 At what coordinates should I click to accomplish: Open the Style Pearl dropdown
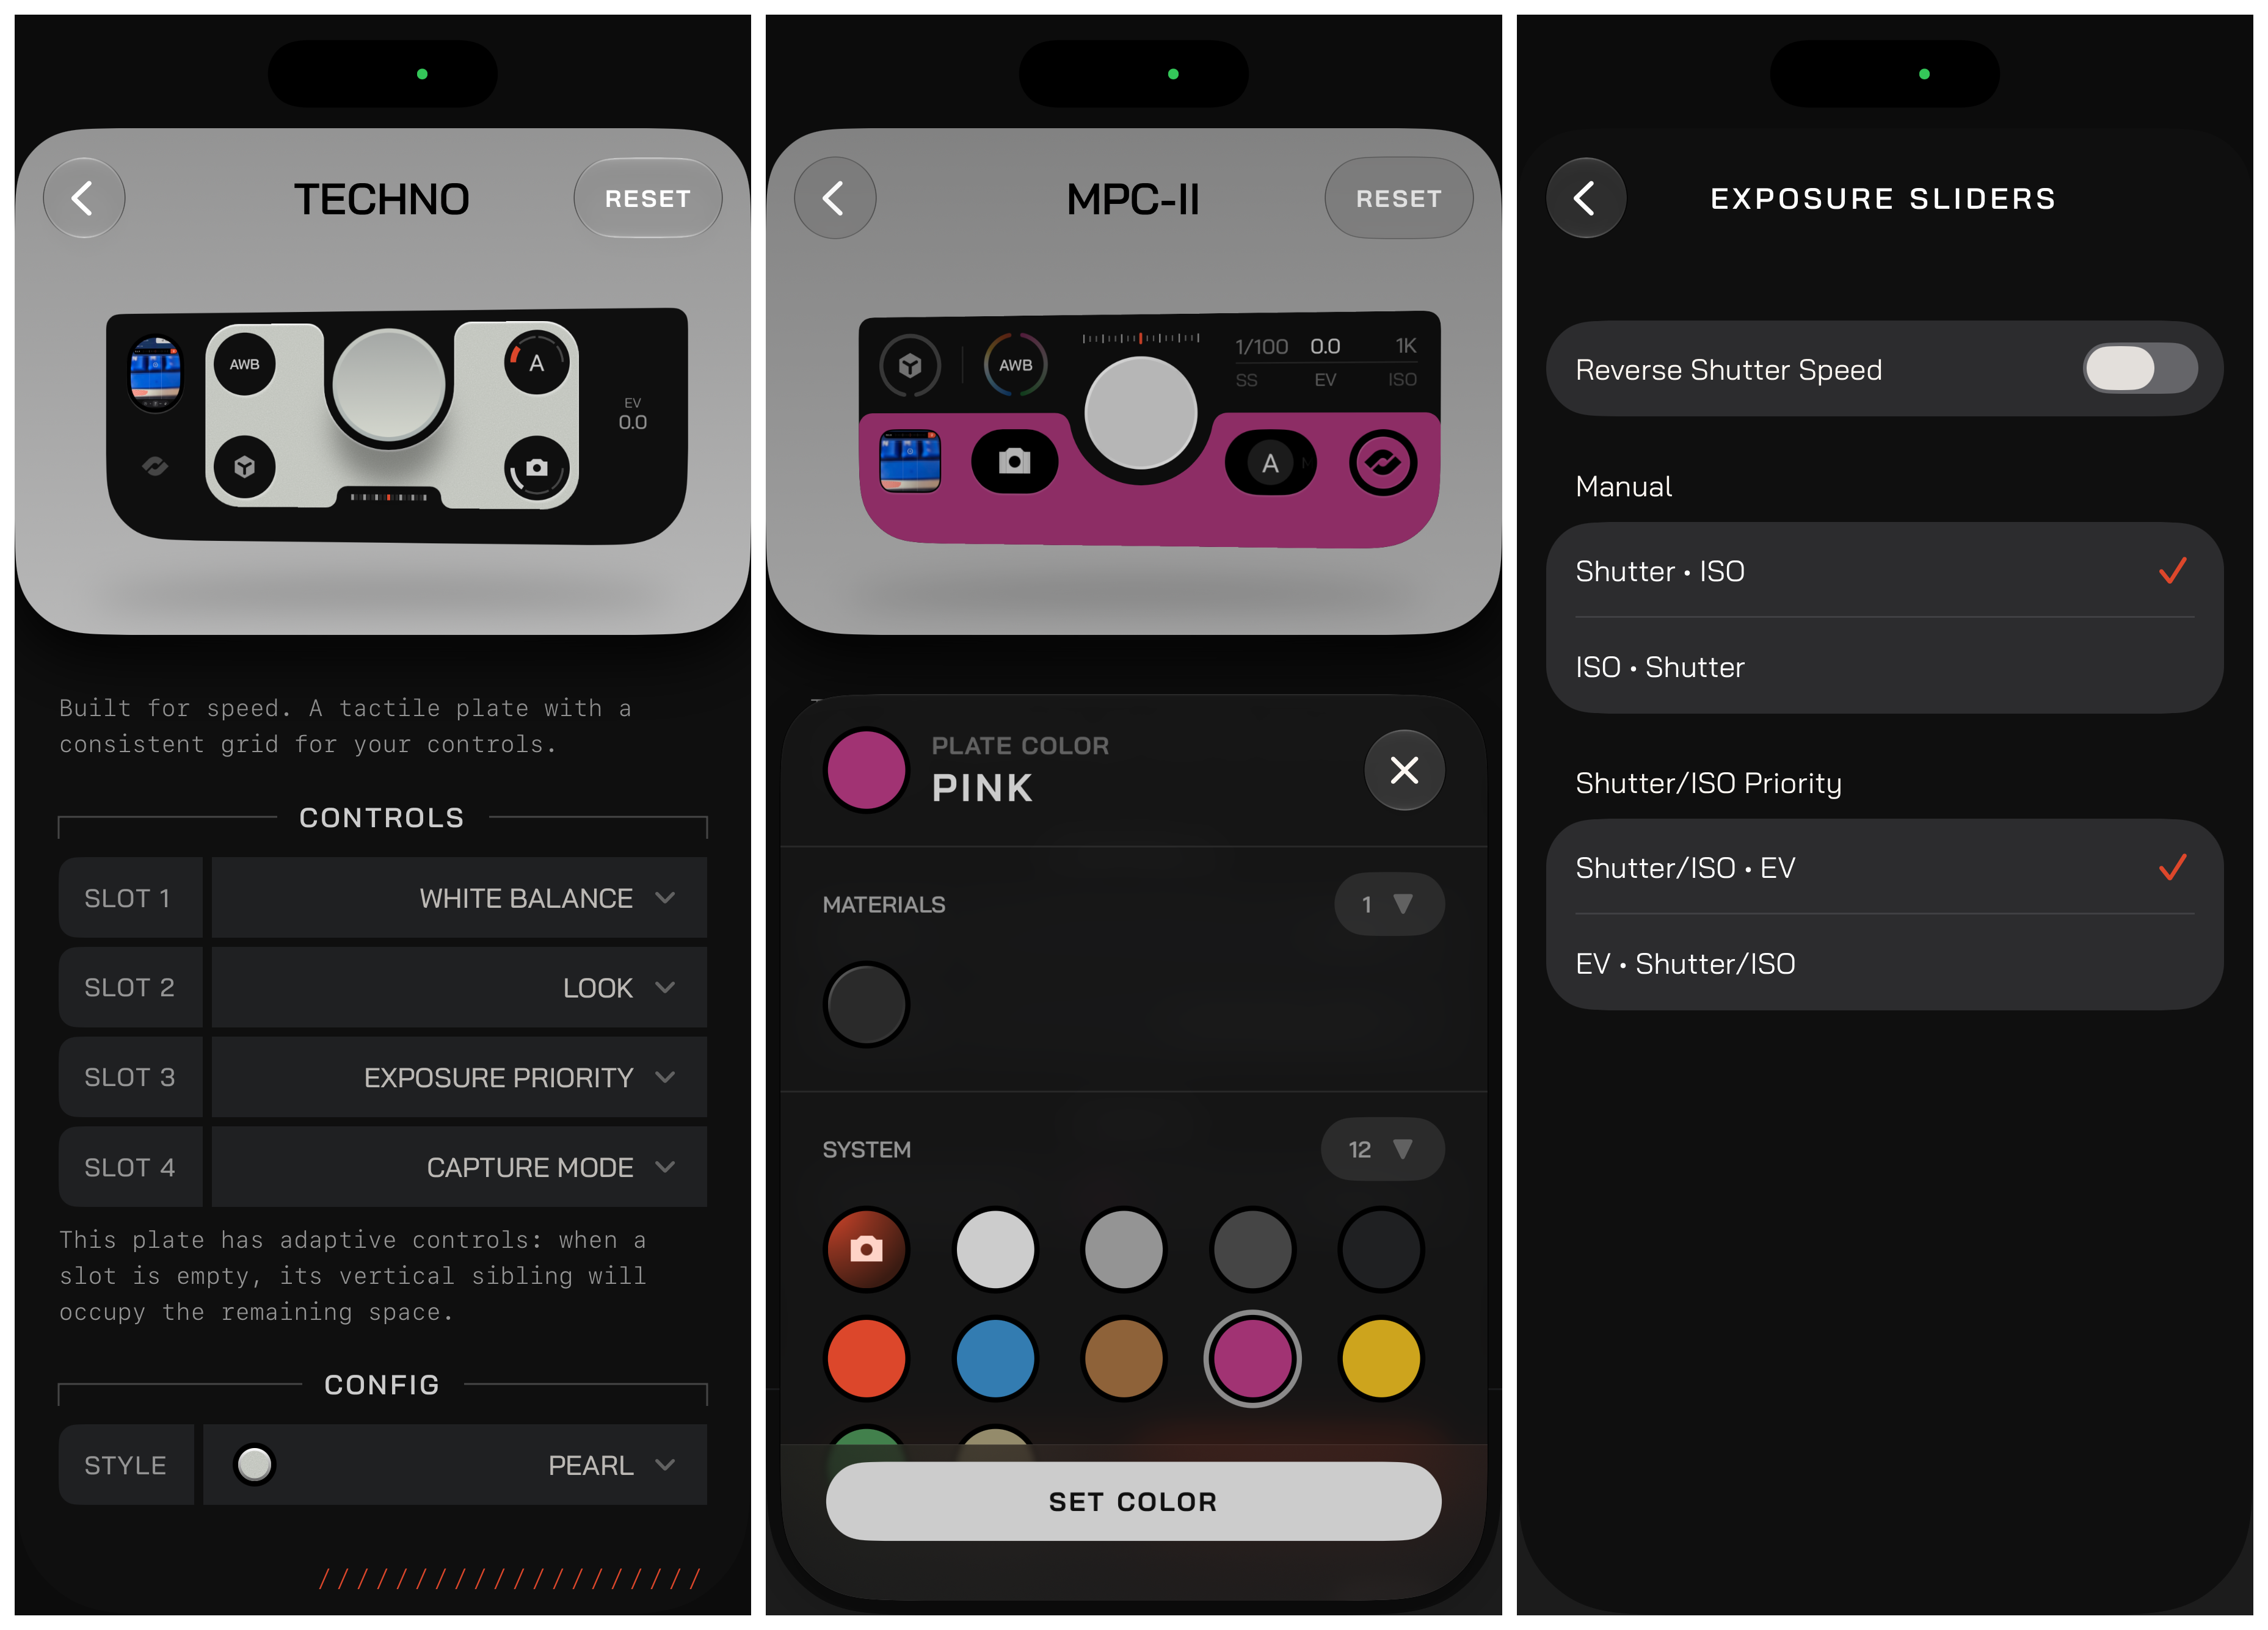coord(455,1465)
